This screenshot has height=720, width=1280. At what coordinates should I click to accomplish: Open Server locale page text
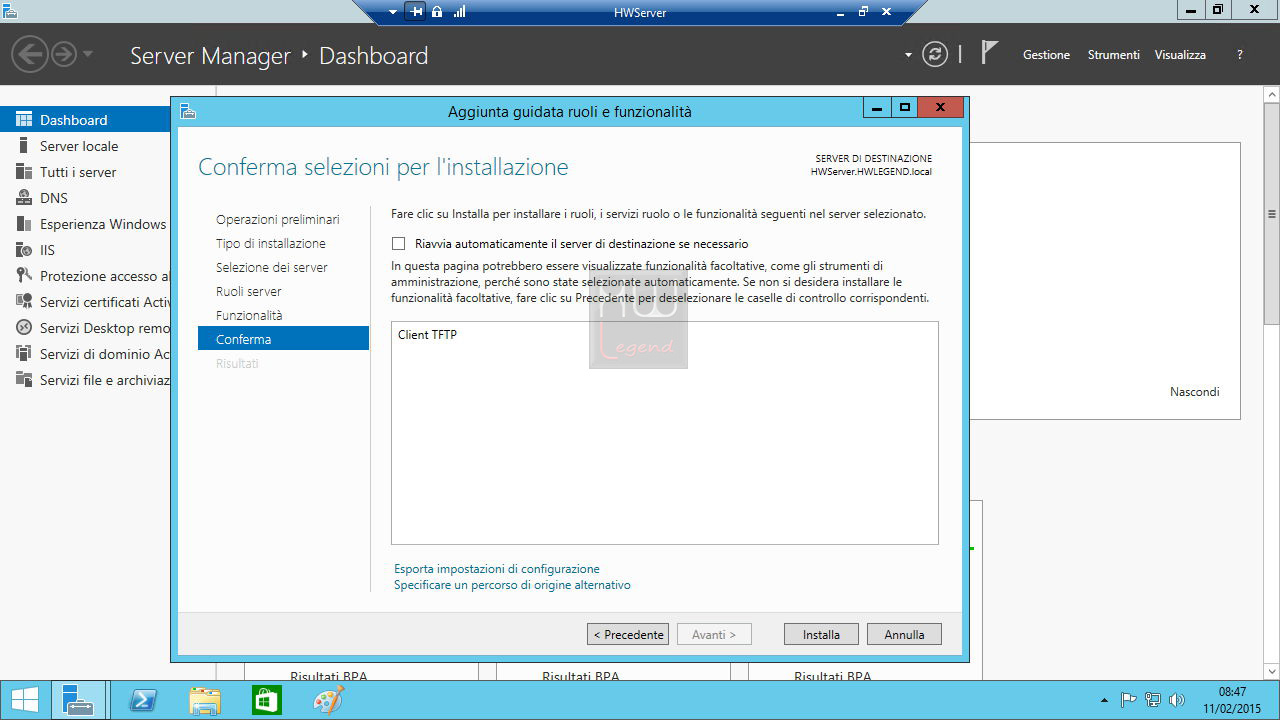(79, 146)
